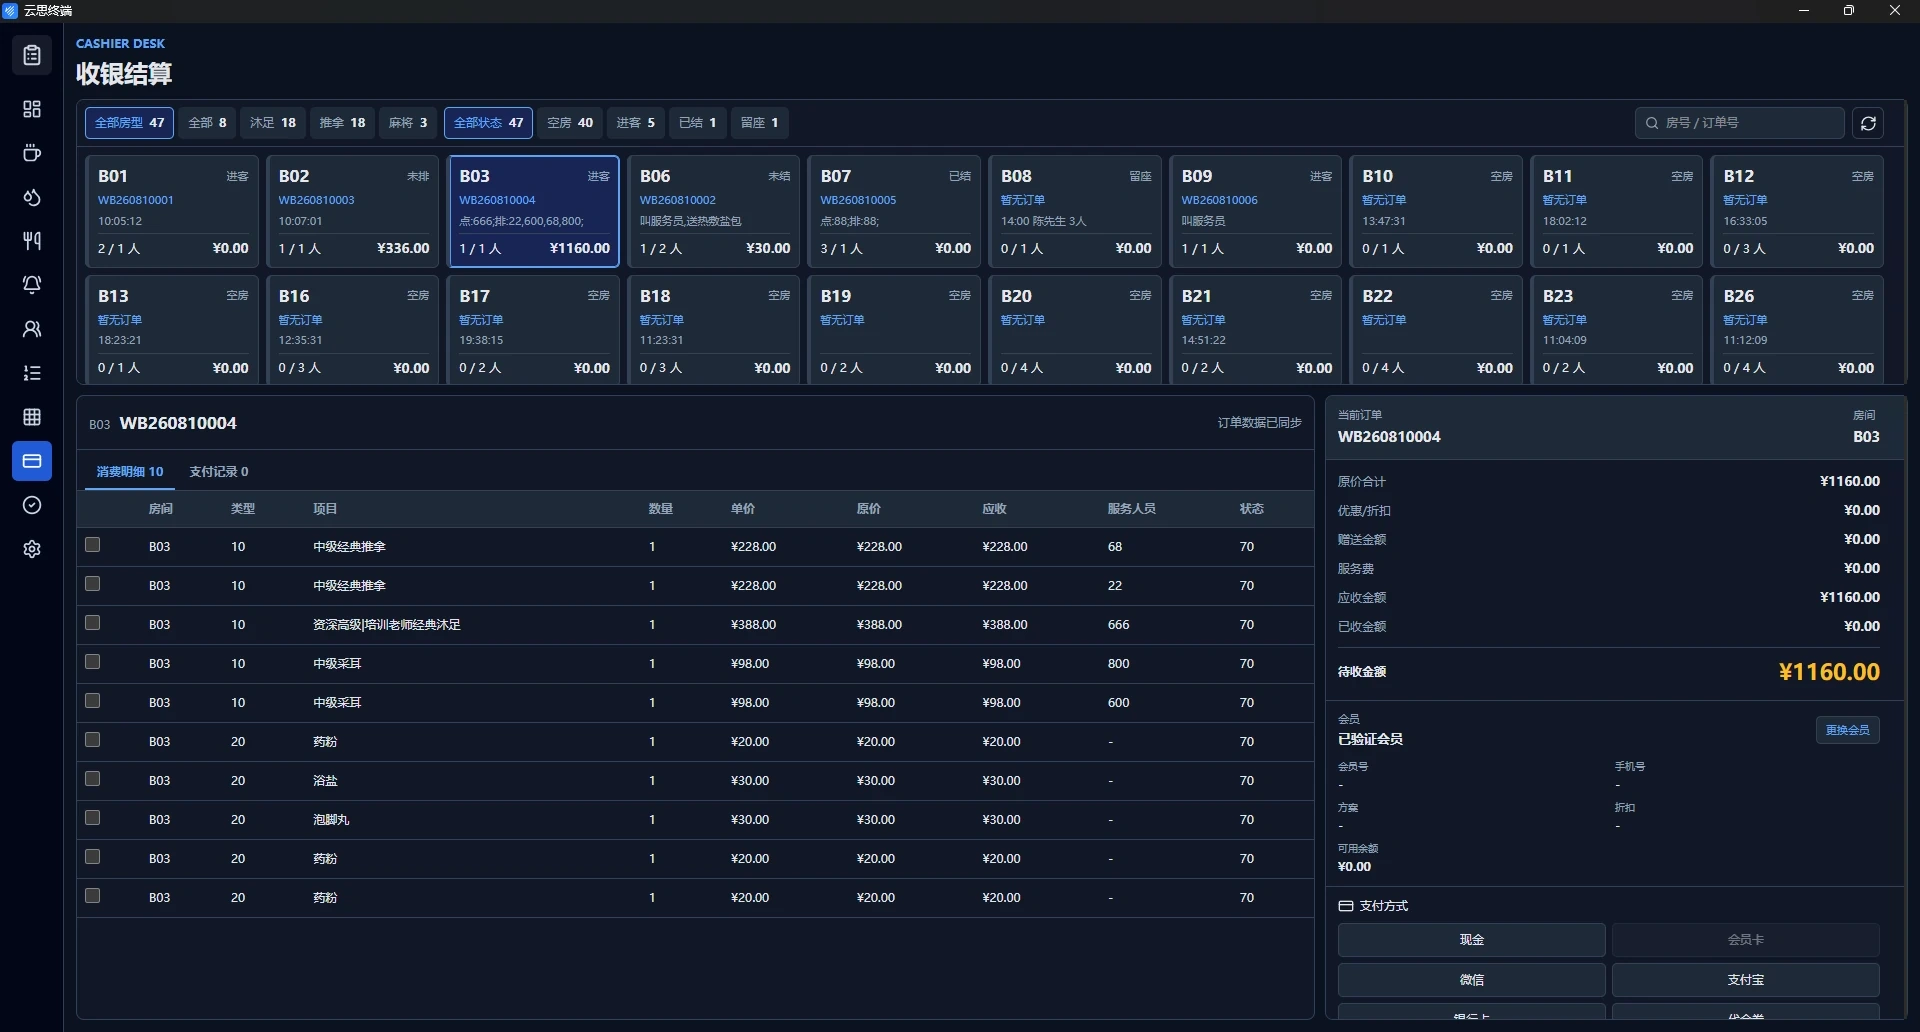Switch to the 消费明细 10 tab

click(130, 472)
